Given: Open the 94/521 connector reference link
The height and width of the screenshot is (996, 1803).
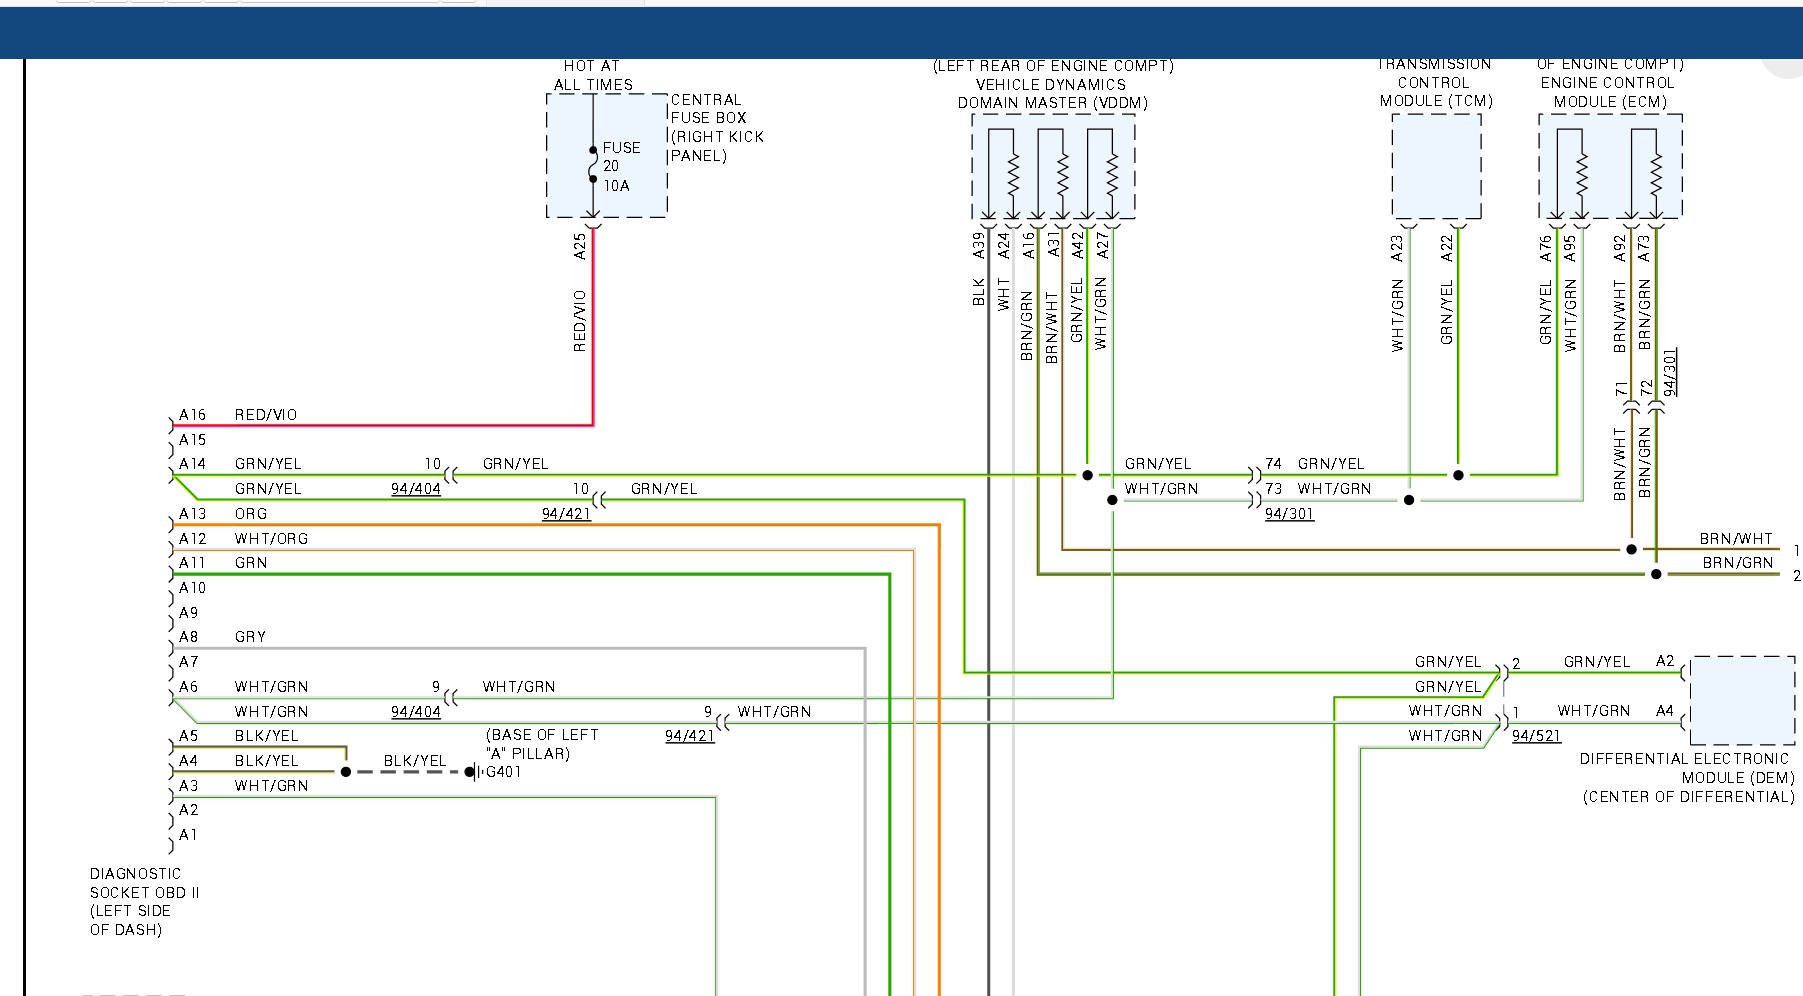Looking at the screenshot, I should coord(1536,736).
